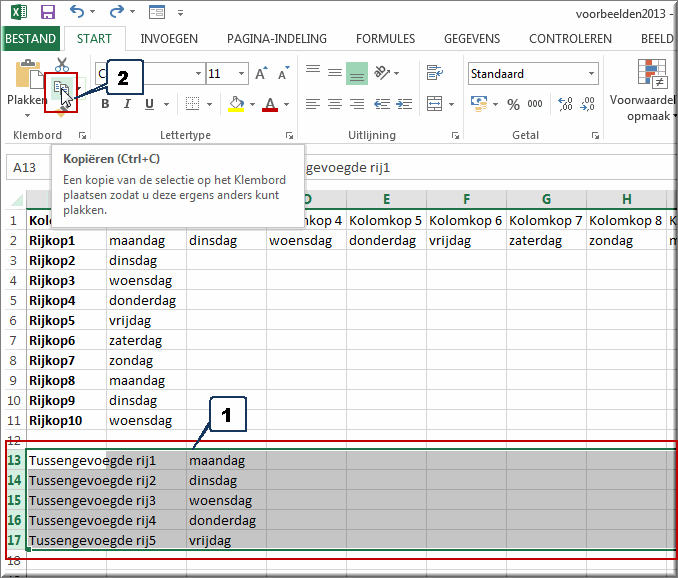The image size is (678, 578).
Task: Toggle italic formatting
Action: click(127, 104)
